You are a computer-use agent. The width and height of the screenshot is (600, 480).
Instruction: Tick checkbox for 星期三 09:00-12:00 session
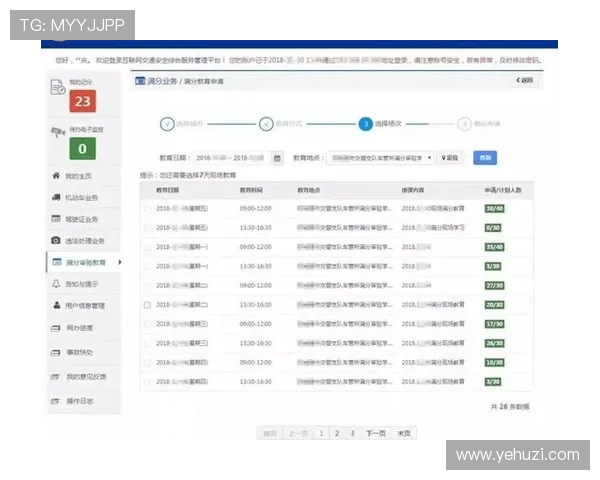pos(147,324)
